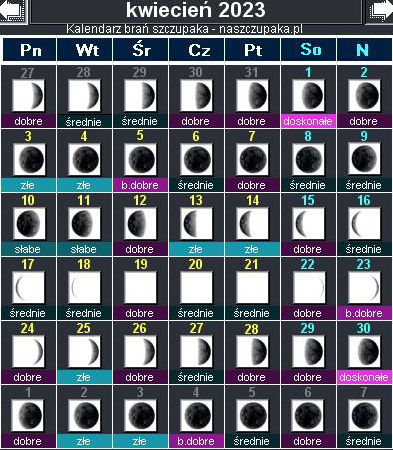Go to previous month with left arrow

pyautogui.click(x=13, y=12)
